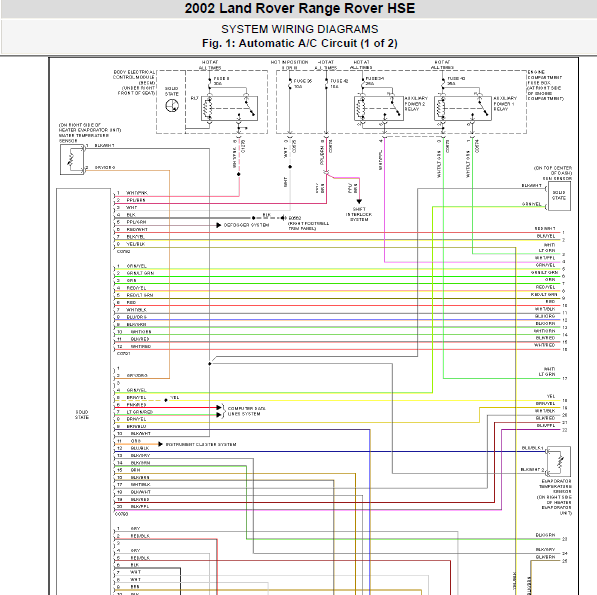Viewport: 597px width, 595px height.
Task: Click the C0791 connector label
Action: tap(123, 353)
